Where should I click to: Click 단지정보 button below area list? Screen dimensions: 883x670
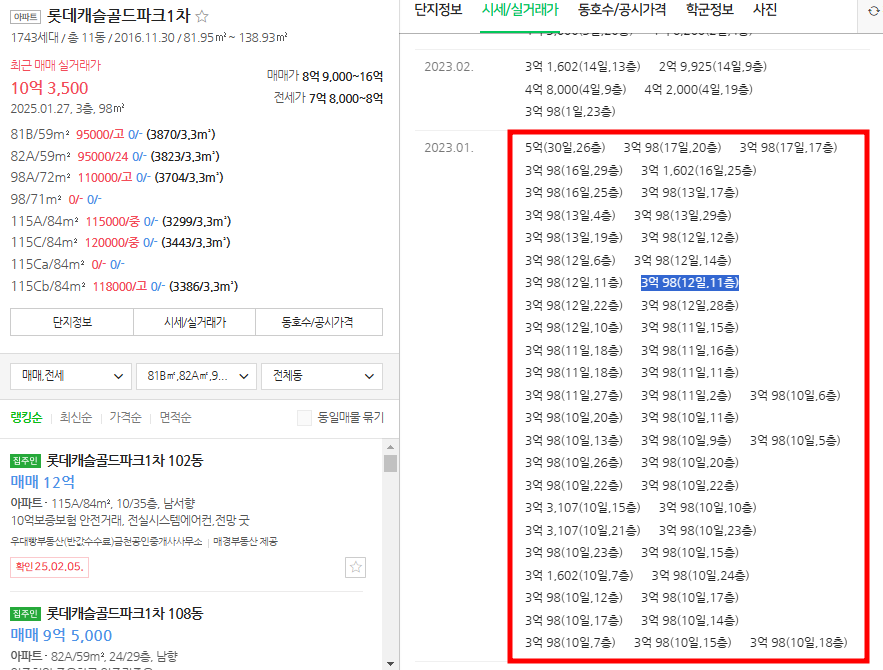coord(72,322)
